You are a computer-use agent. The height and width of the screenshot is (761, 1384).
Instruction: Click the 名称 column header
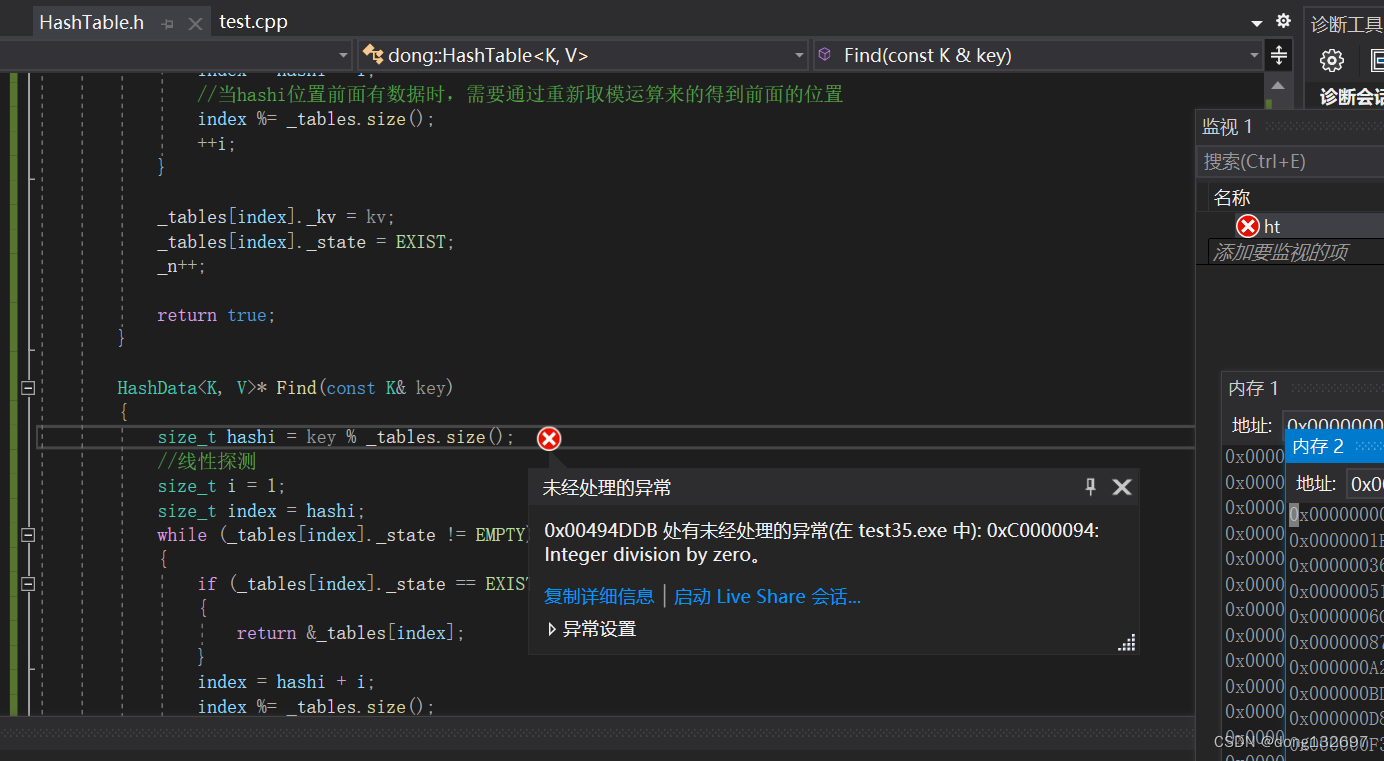tap(1232, 197)
